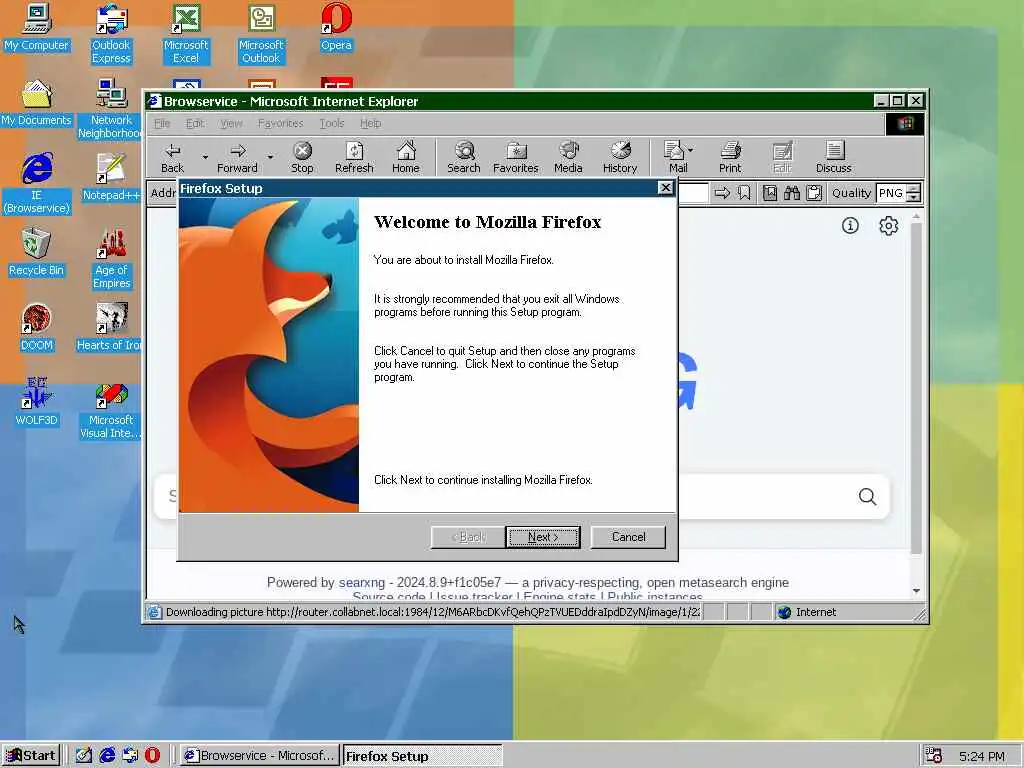
Task: Select the My Computer desktop icon
Action: coord(36,27)
